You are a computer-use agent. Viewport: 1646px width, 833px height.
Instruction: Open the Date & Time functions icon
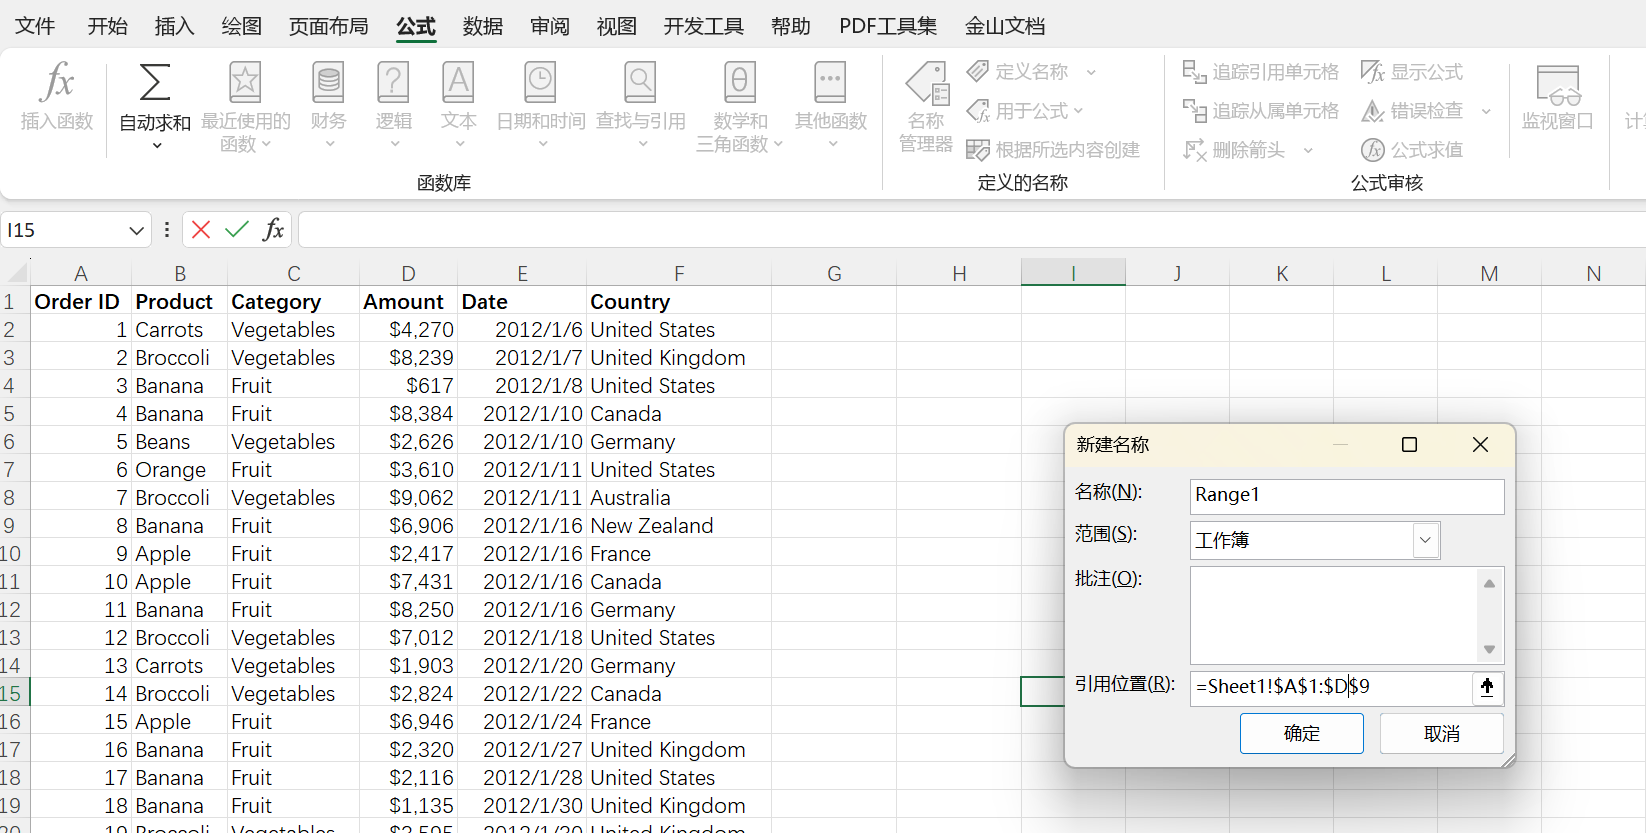pyautogui.click(x=540, y=84)
